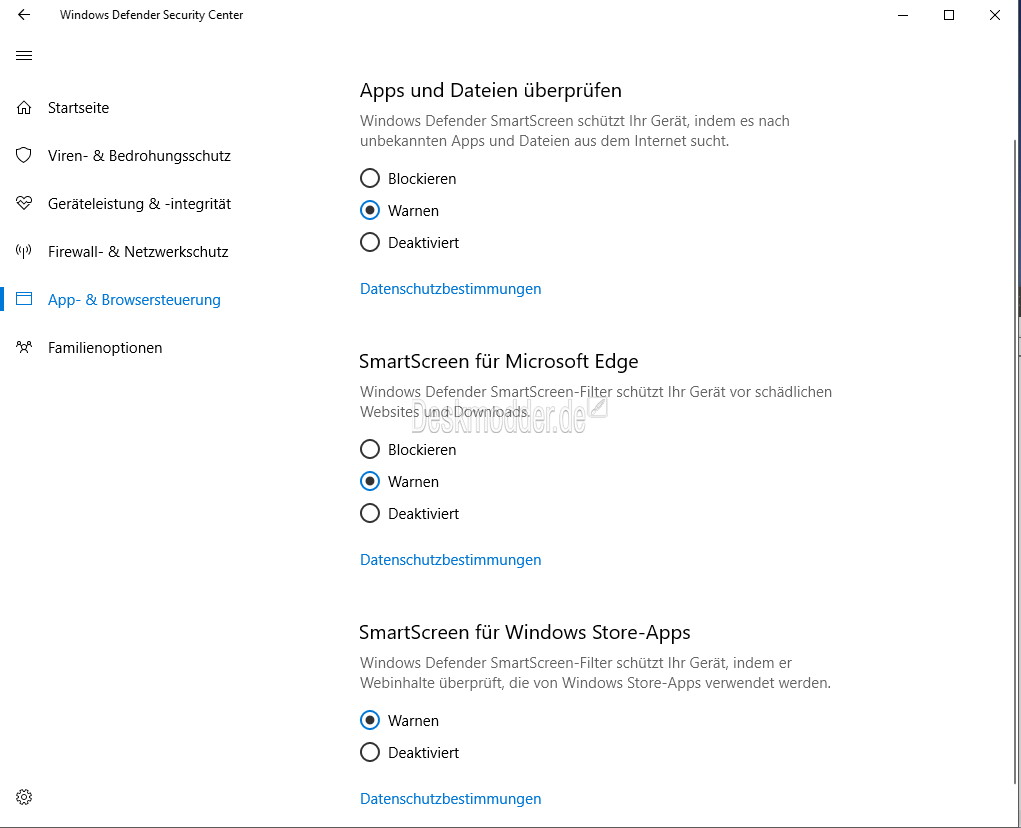Image resolution: width=1021 pixels, height=828 pixels.
Task: Click the Windows Defender Security Center title
Action: pos(151,14)
